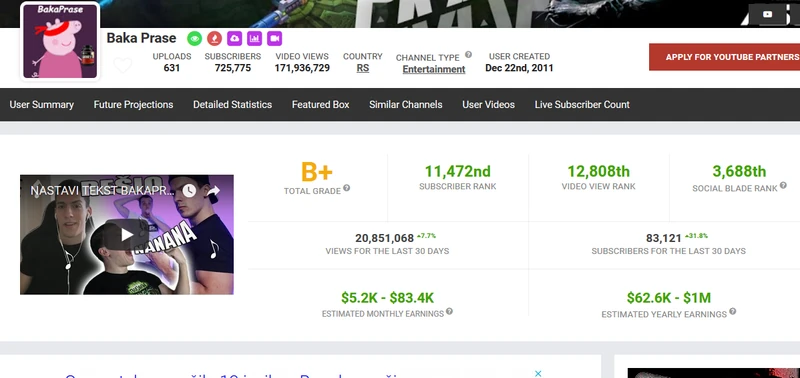Open the Future Projections tab
Viewport: 800px width, 378px height.
[133, 105]
